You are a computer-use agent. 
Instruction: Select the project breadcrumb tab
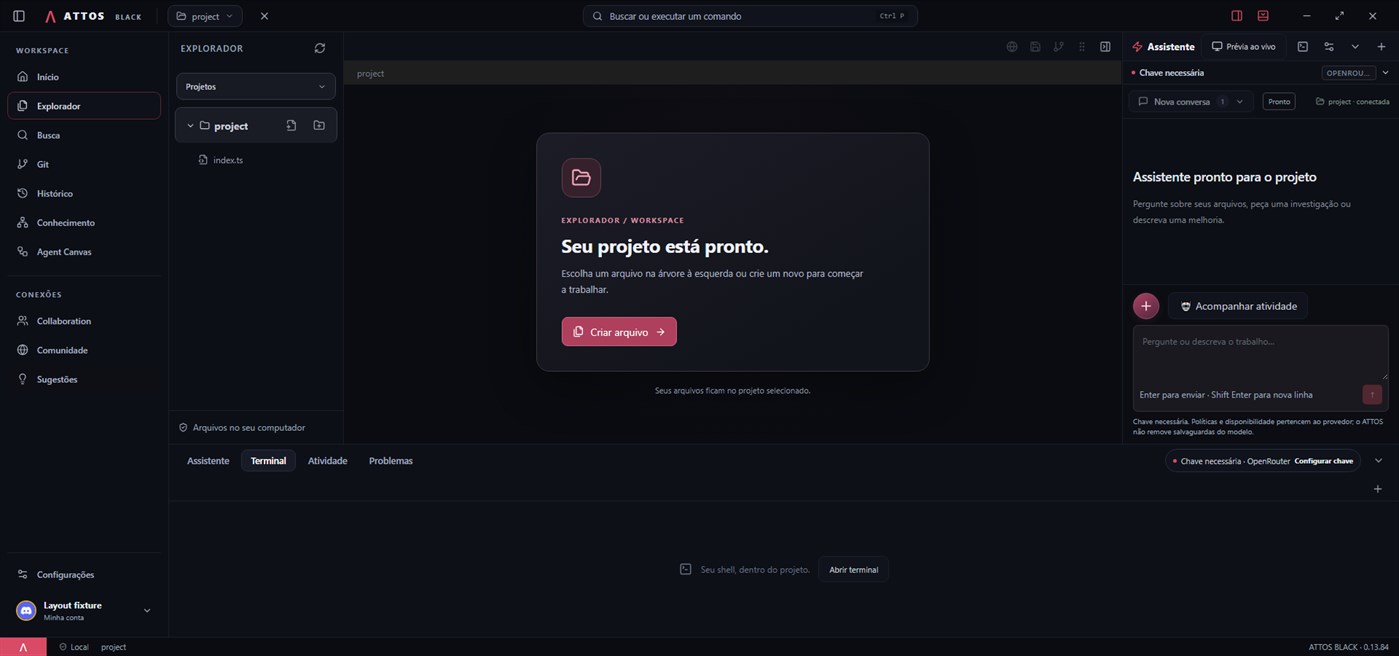click(x=370, y=73)
